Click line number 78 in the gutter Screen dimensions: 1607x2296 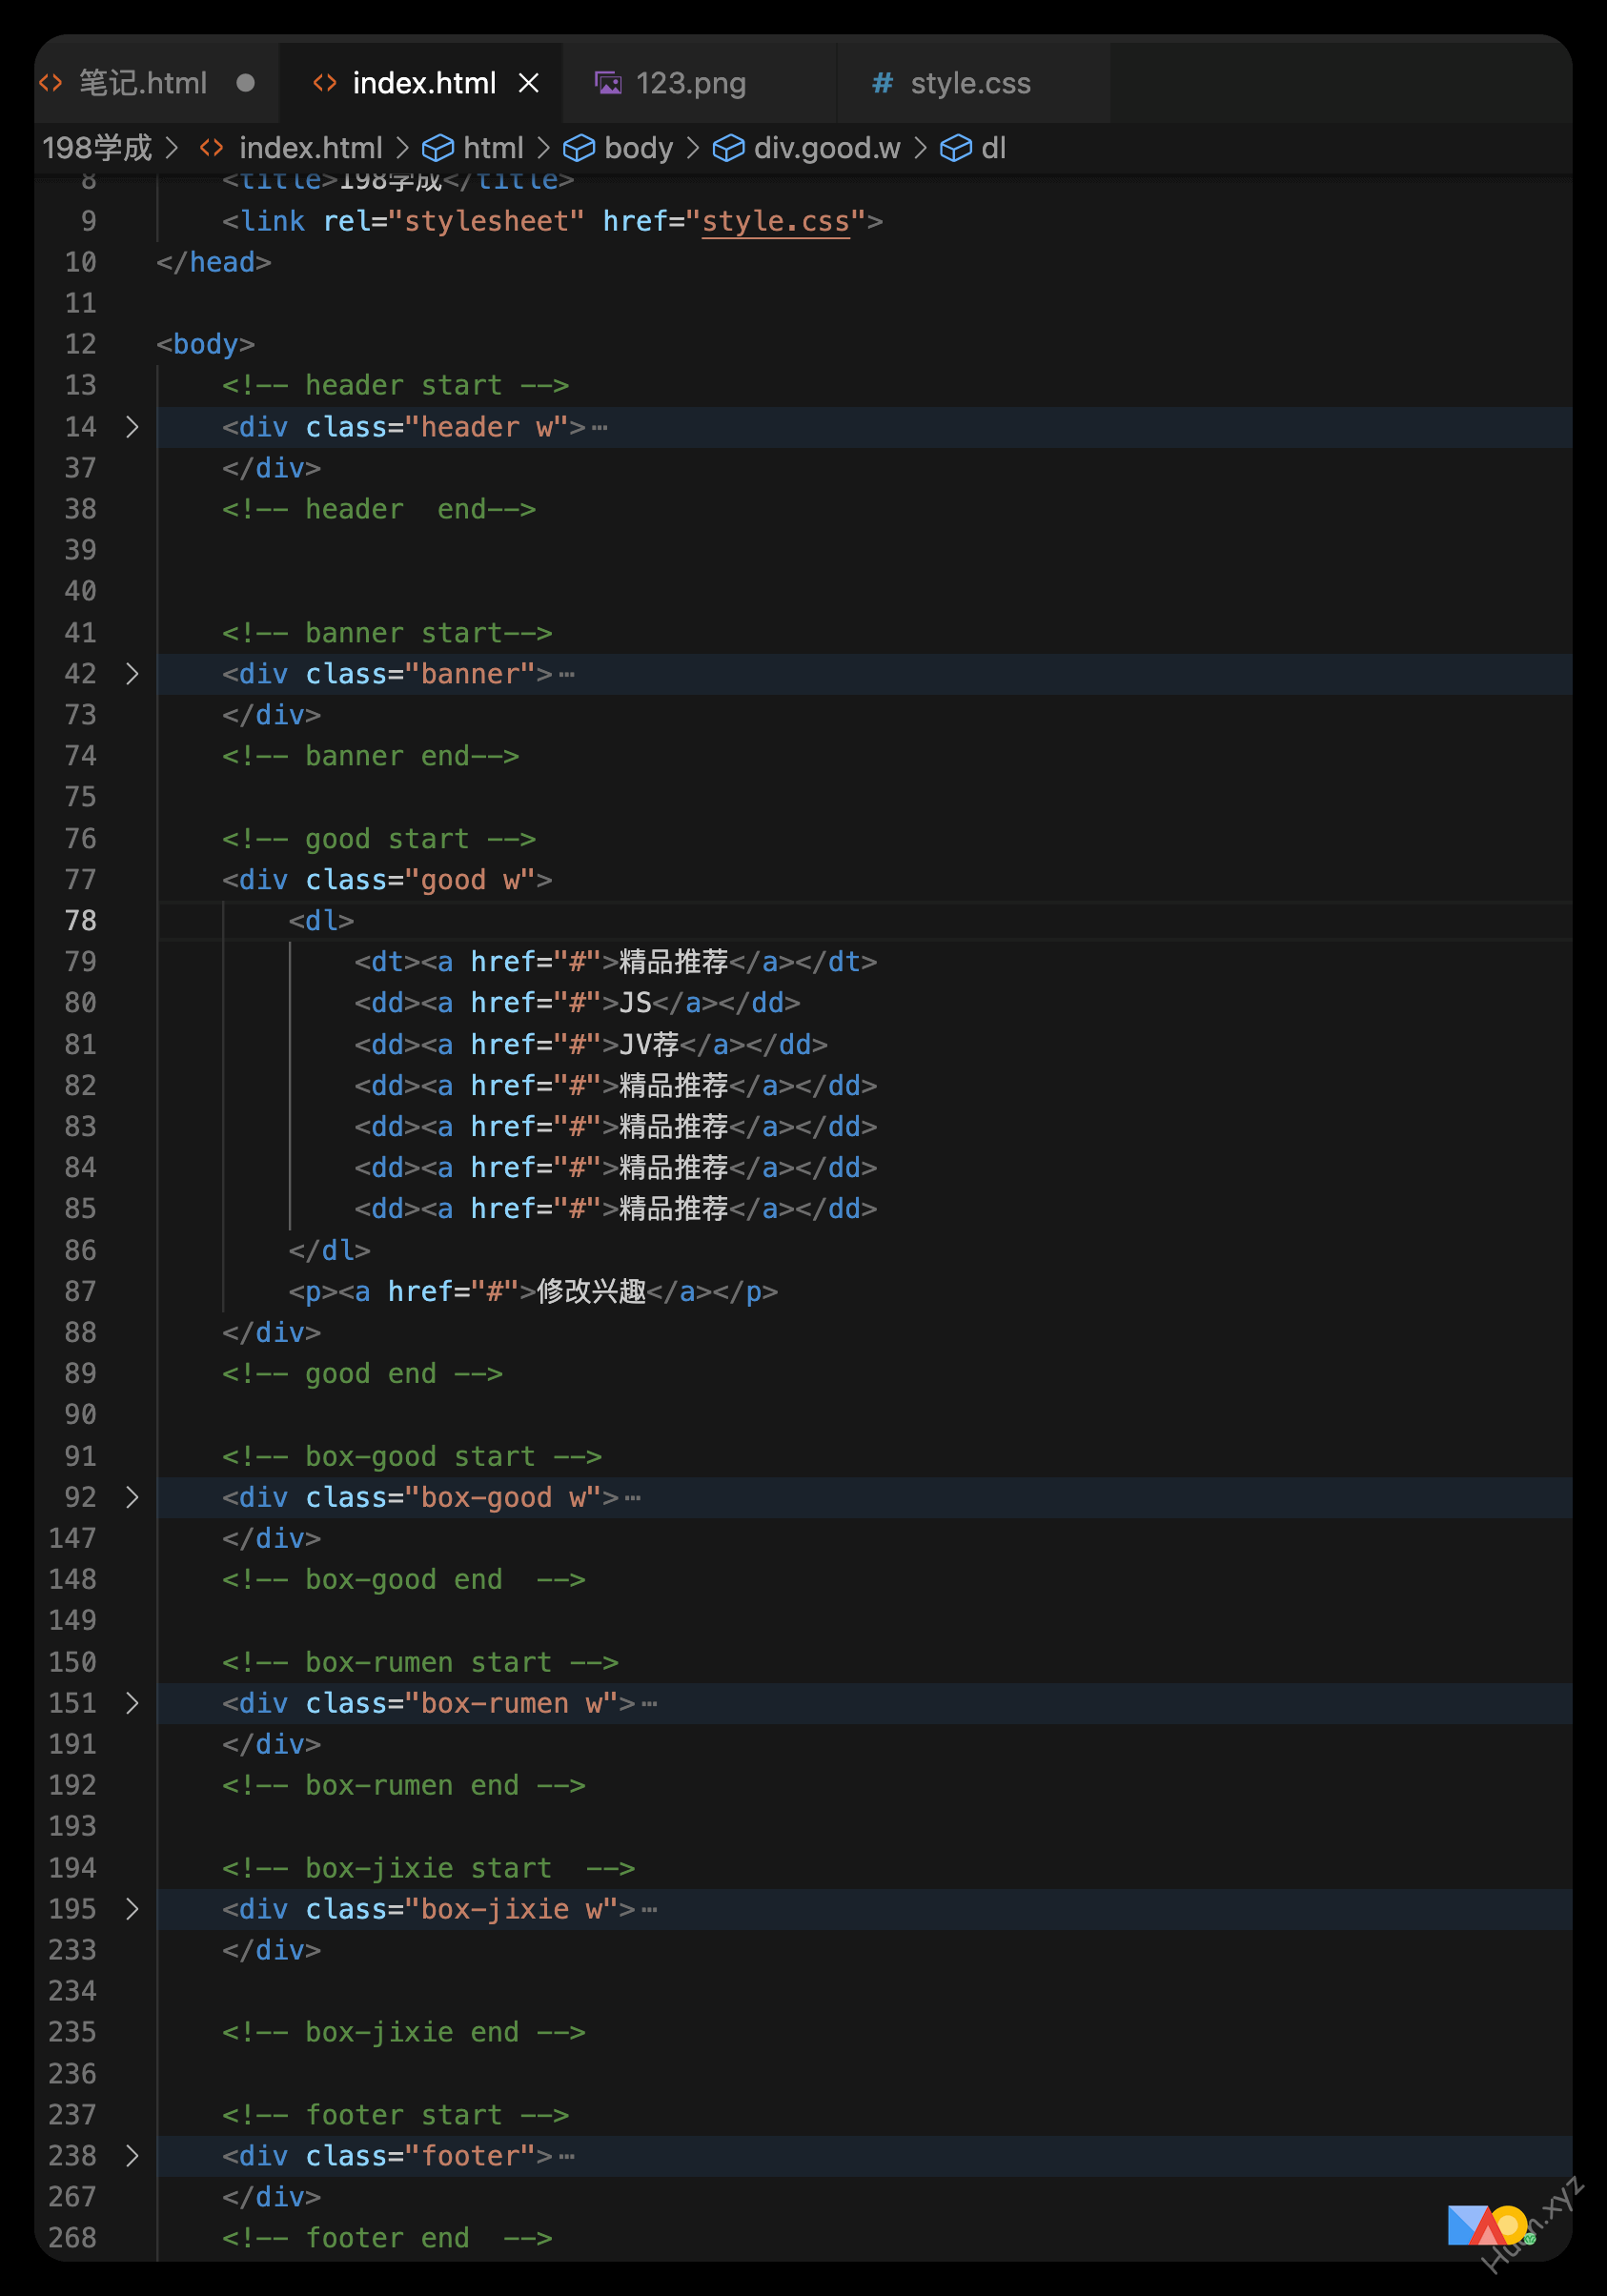click(81, 921)
